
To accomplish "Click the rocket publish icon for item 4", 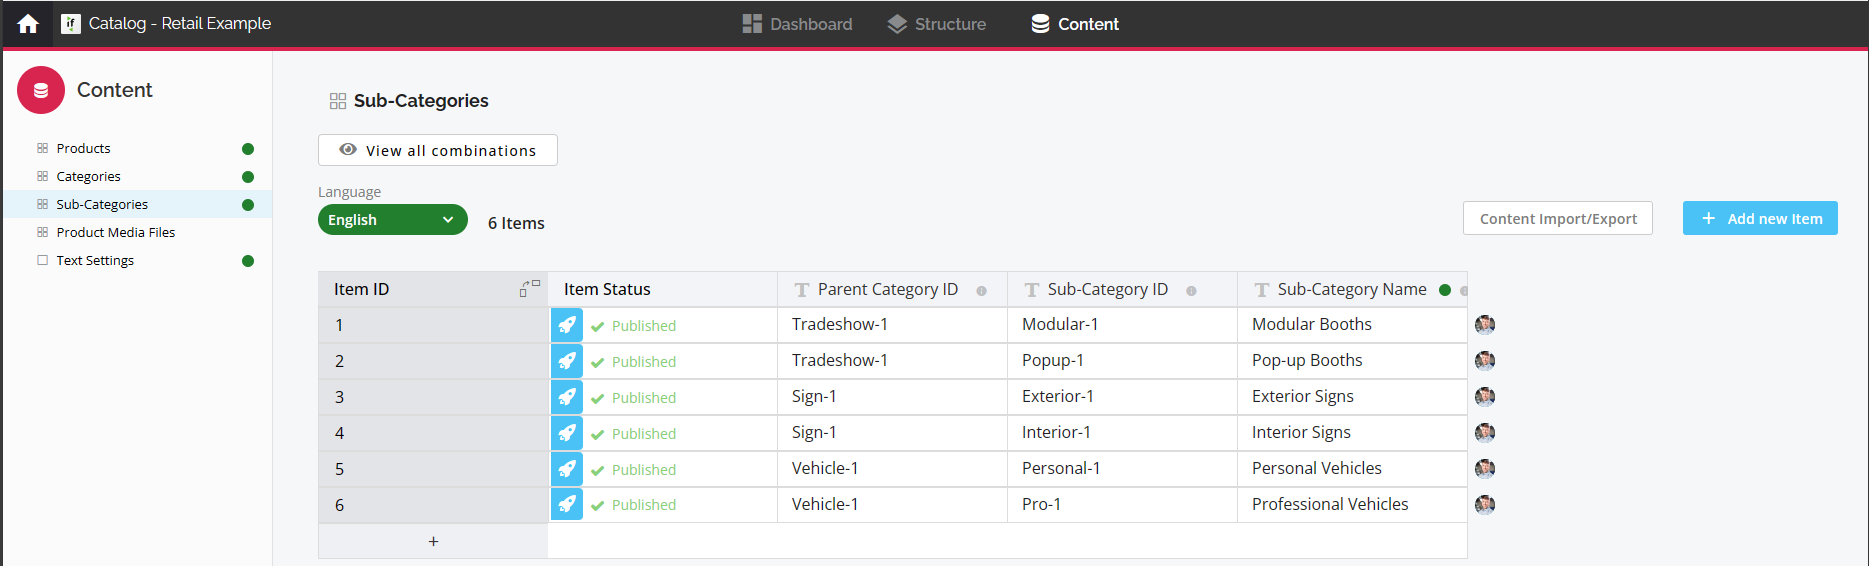I will [567, 433].
